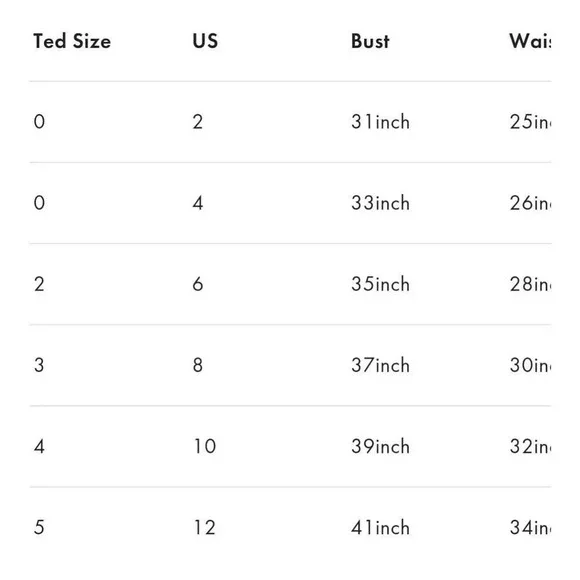
Task: Select the 41inch bust cell
Action: tap(381, 527)
